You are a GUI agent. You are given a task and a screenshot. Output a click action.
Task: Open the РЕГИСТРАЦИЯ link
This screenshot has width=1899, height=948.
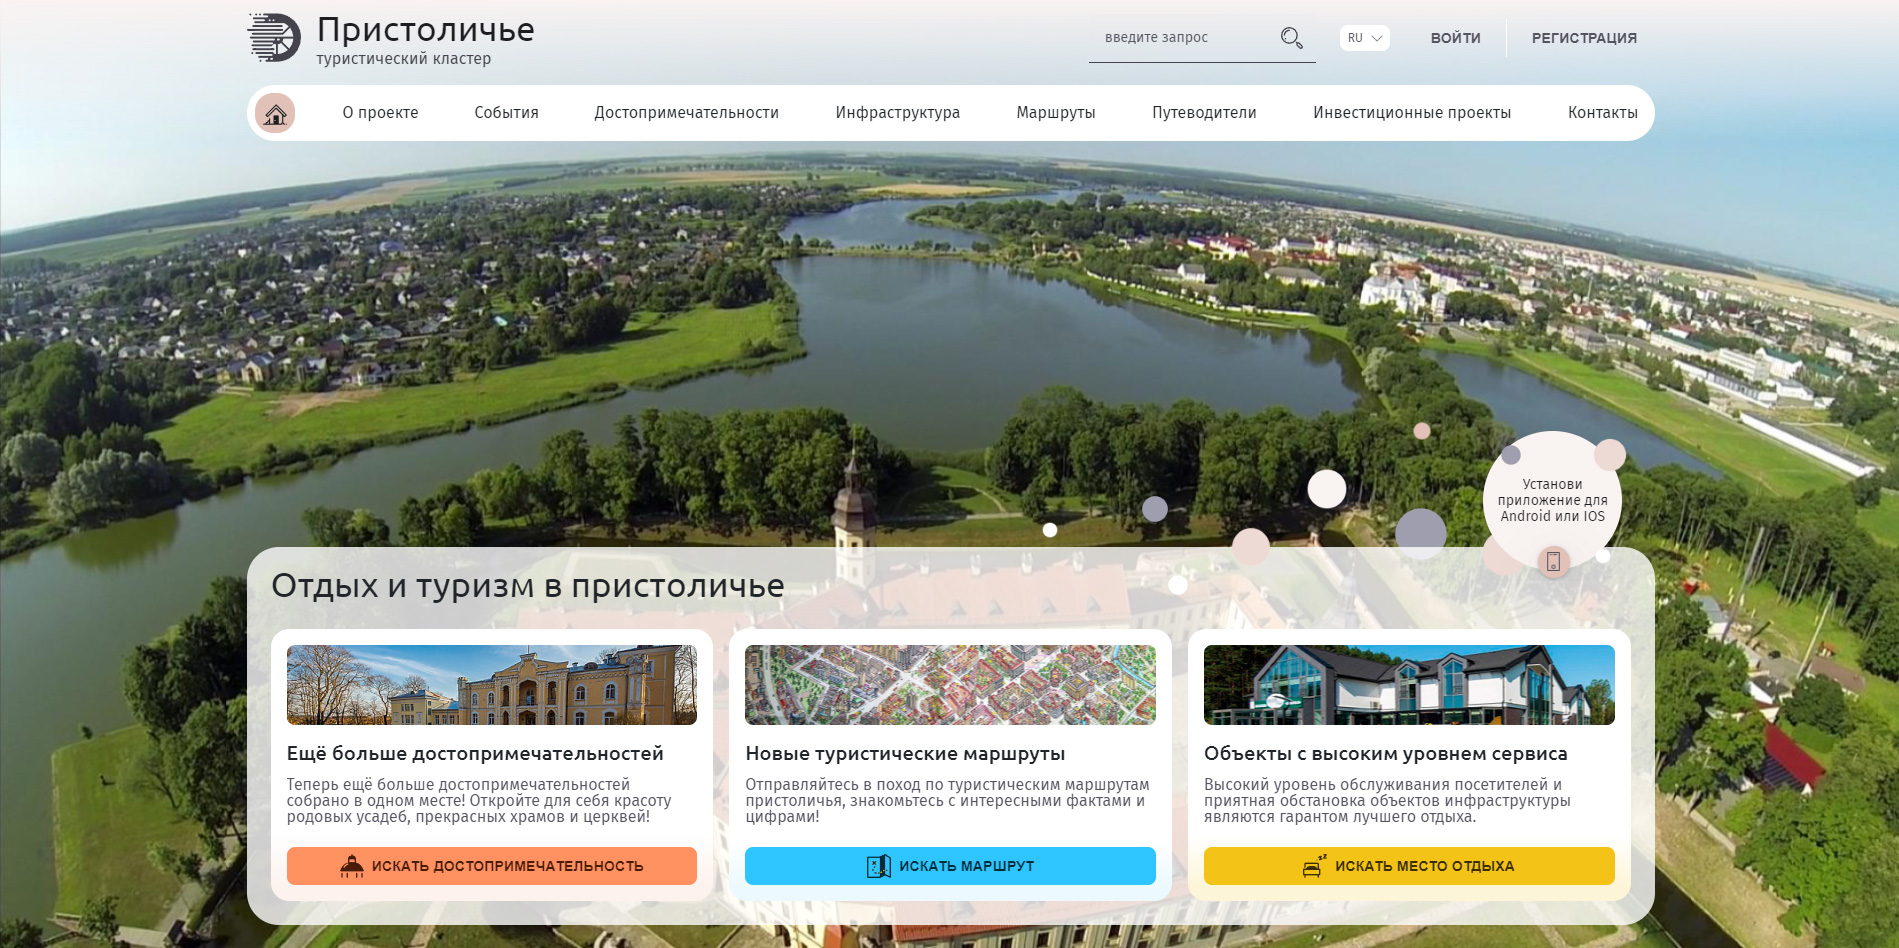pyautogui.click(x=1584, y=38)
